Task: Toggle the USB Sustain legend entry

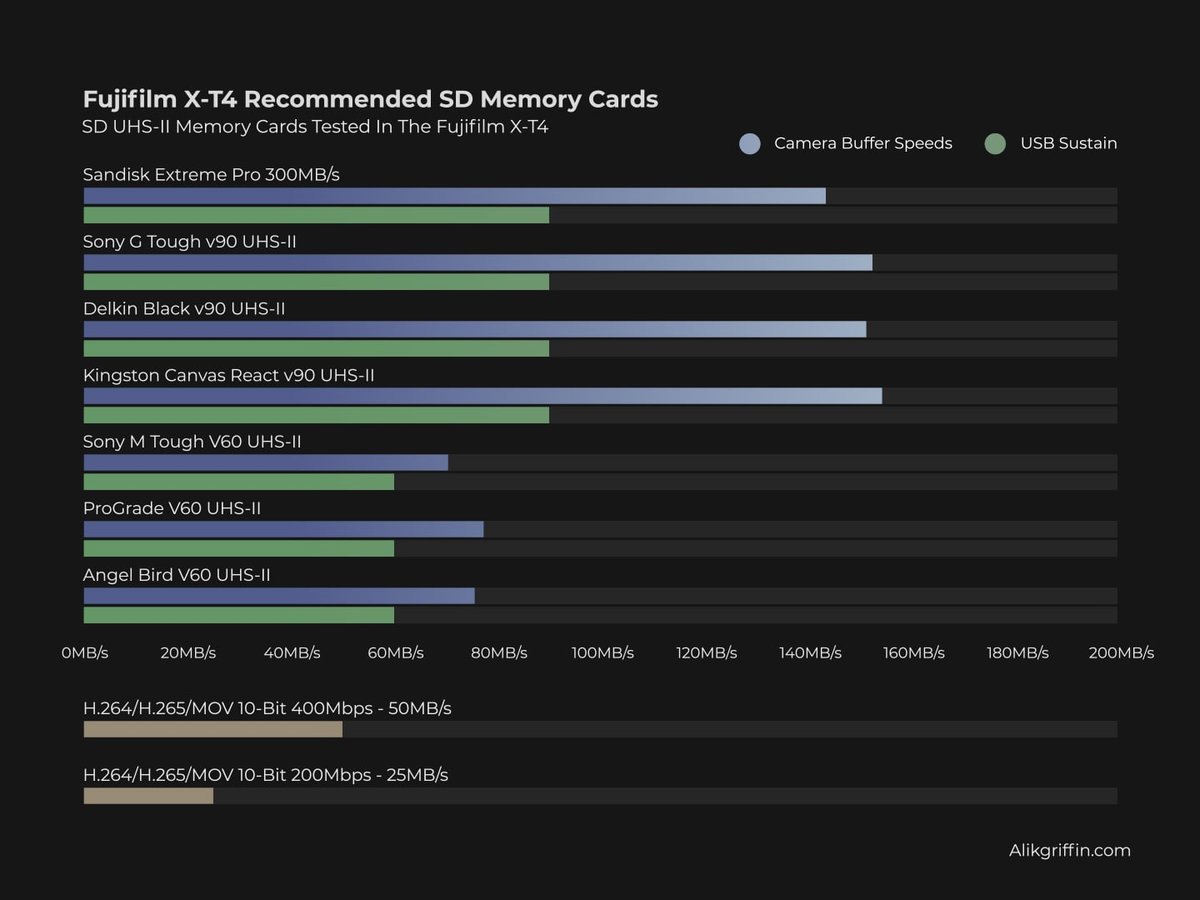Action: (1067, 143)
